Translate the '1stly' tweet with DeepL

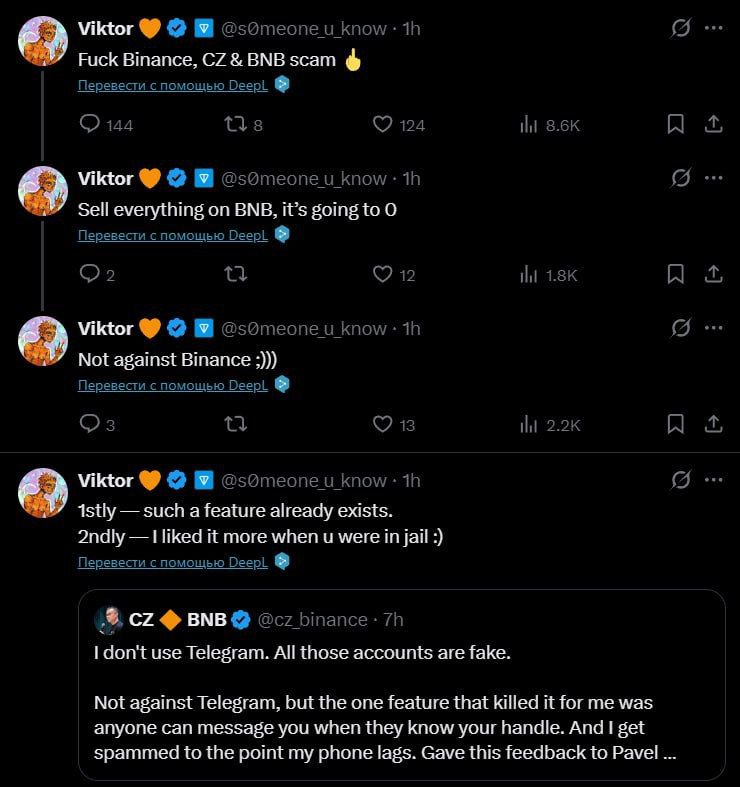[173, 562]
